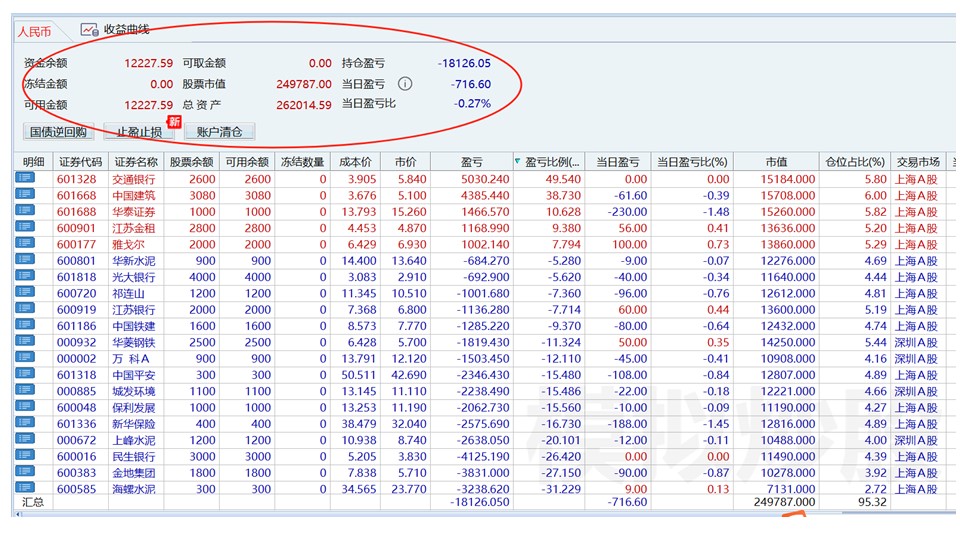Open detail icon for 光大银行 row

[x=25, y=276]
